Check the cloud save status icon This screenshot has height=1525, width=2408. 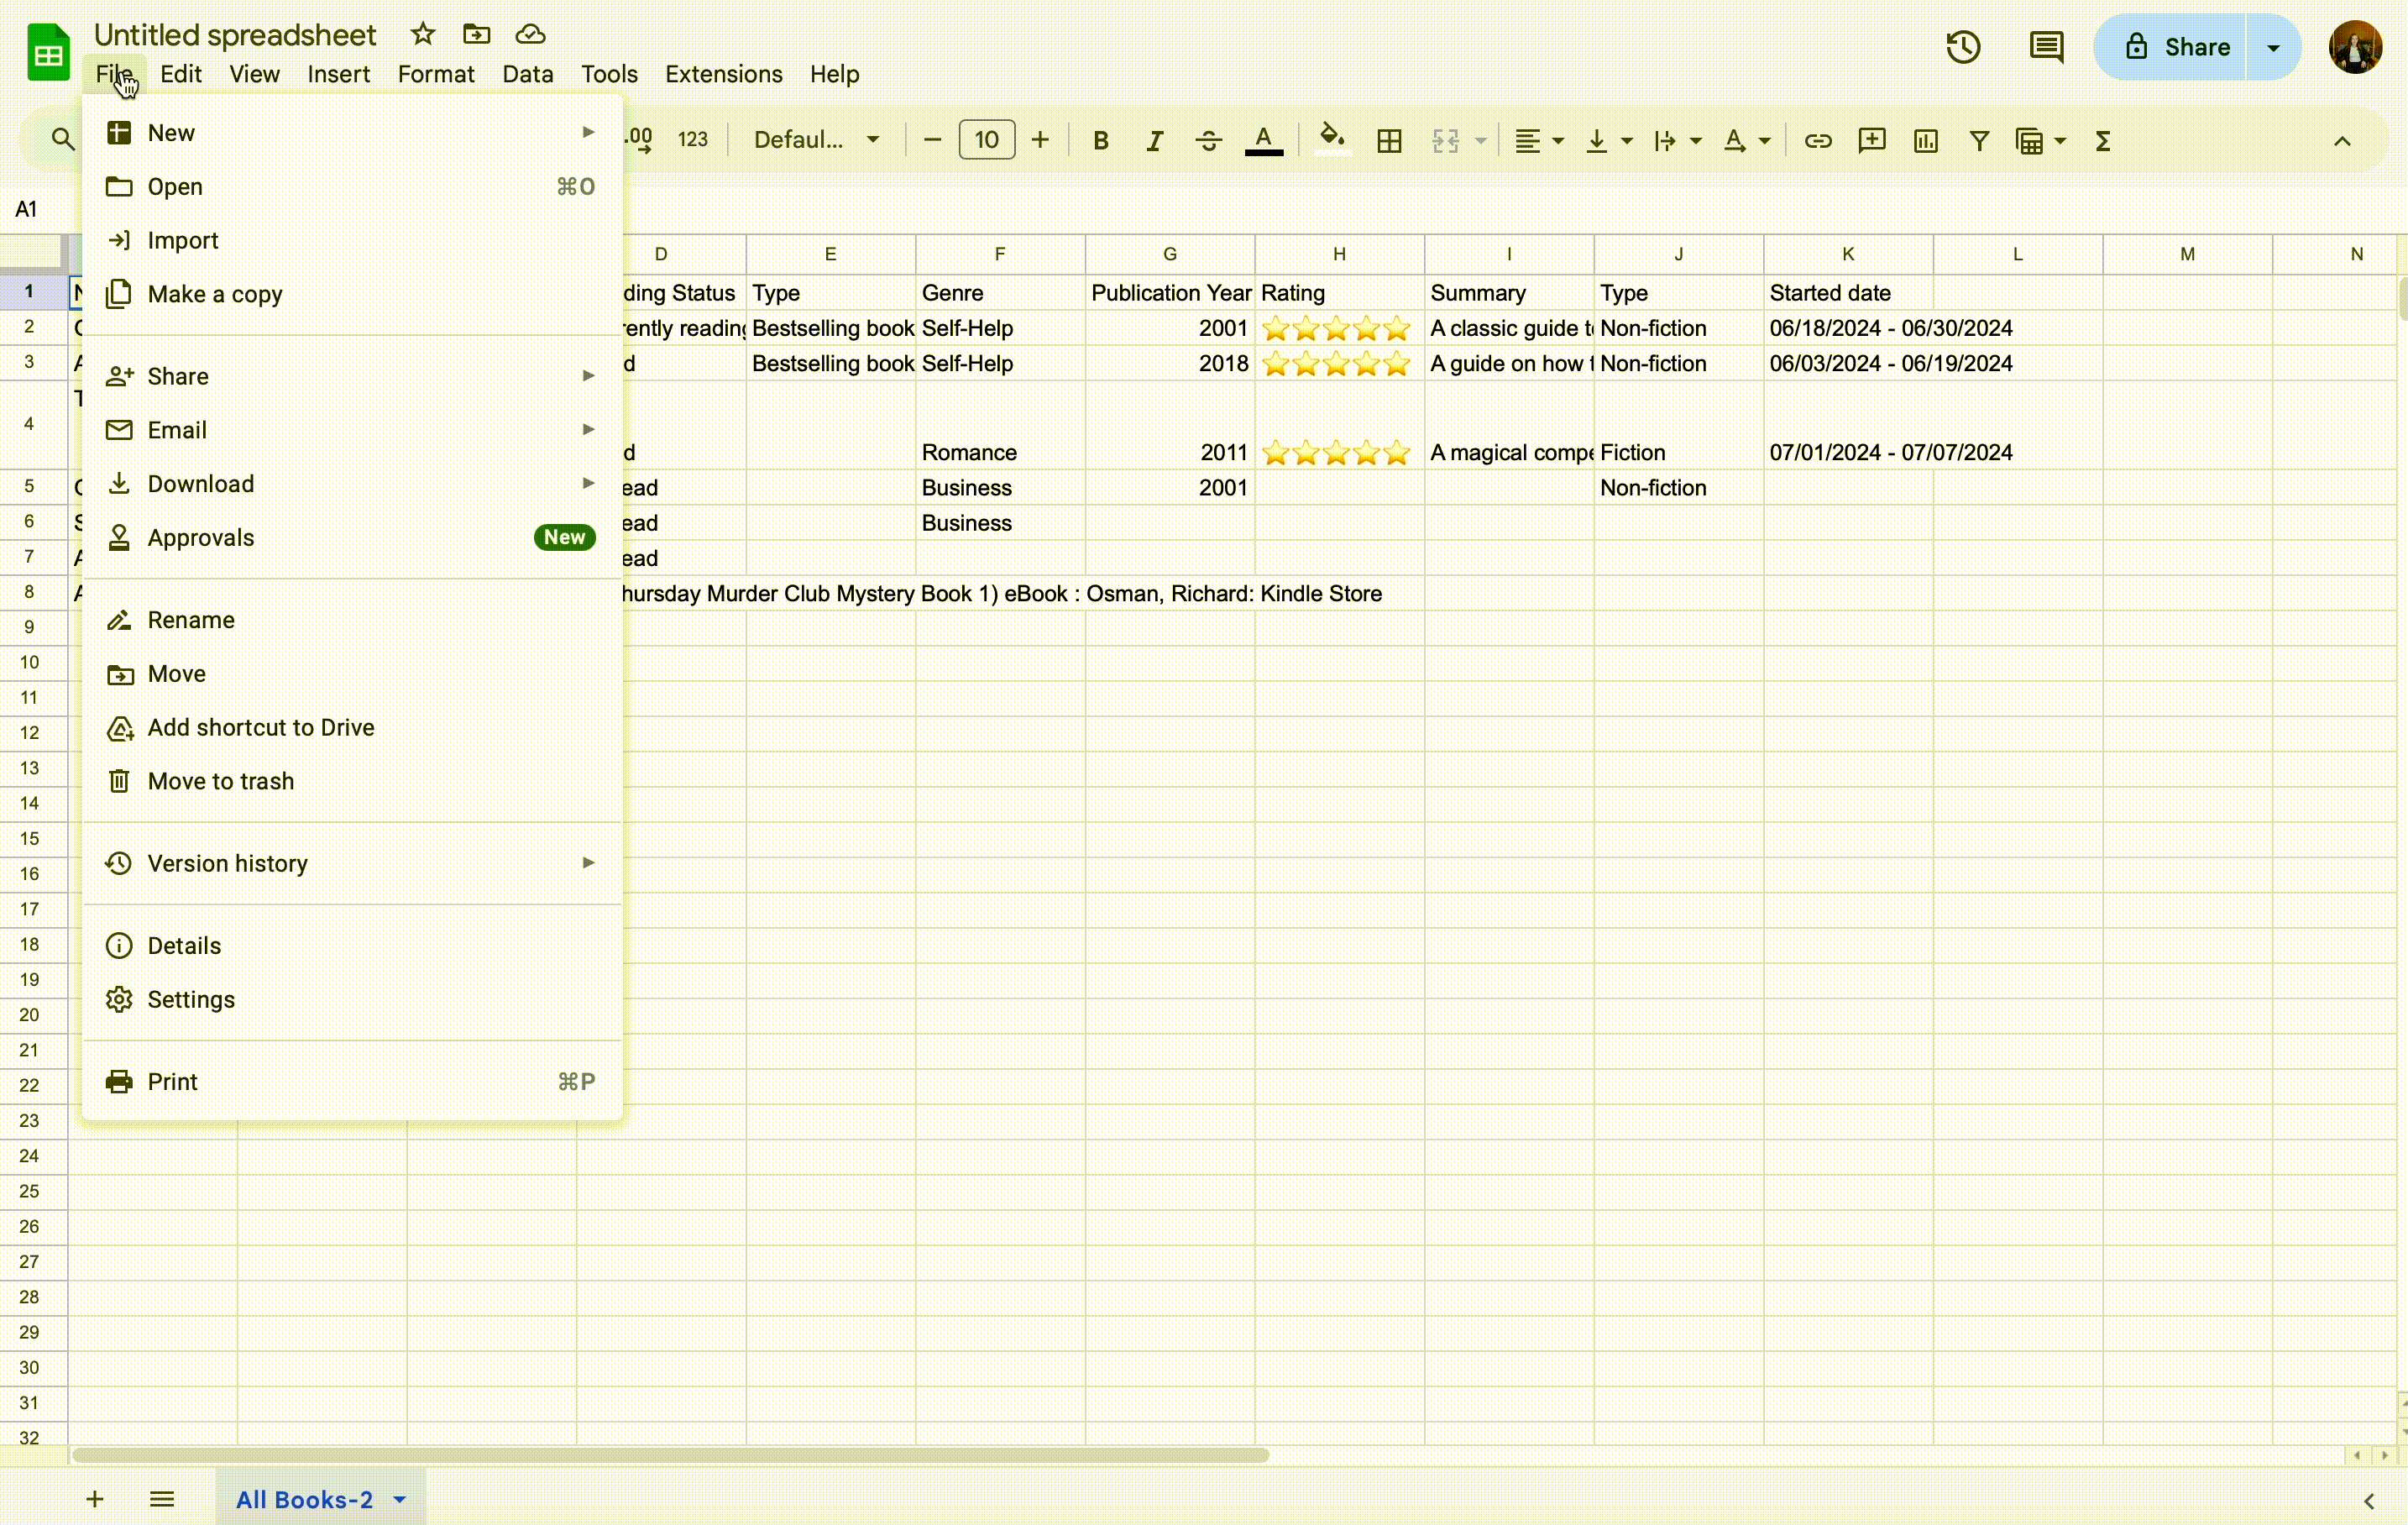click(530, 34)
